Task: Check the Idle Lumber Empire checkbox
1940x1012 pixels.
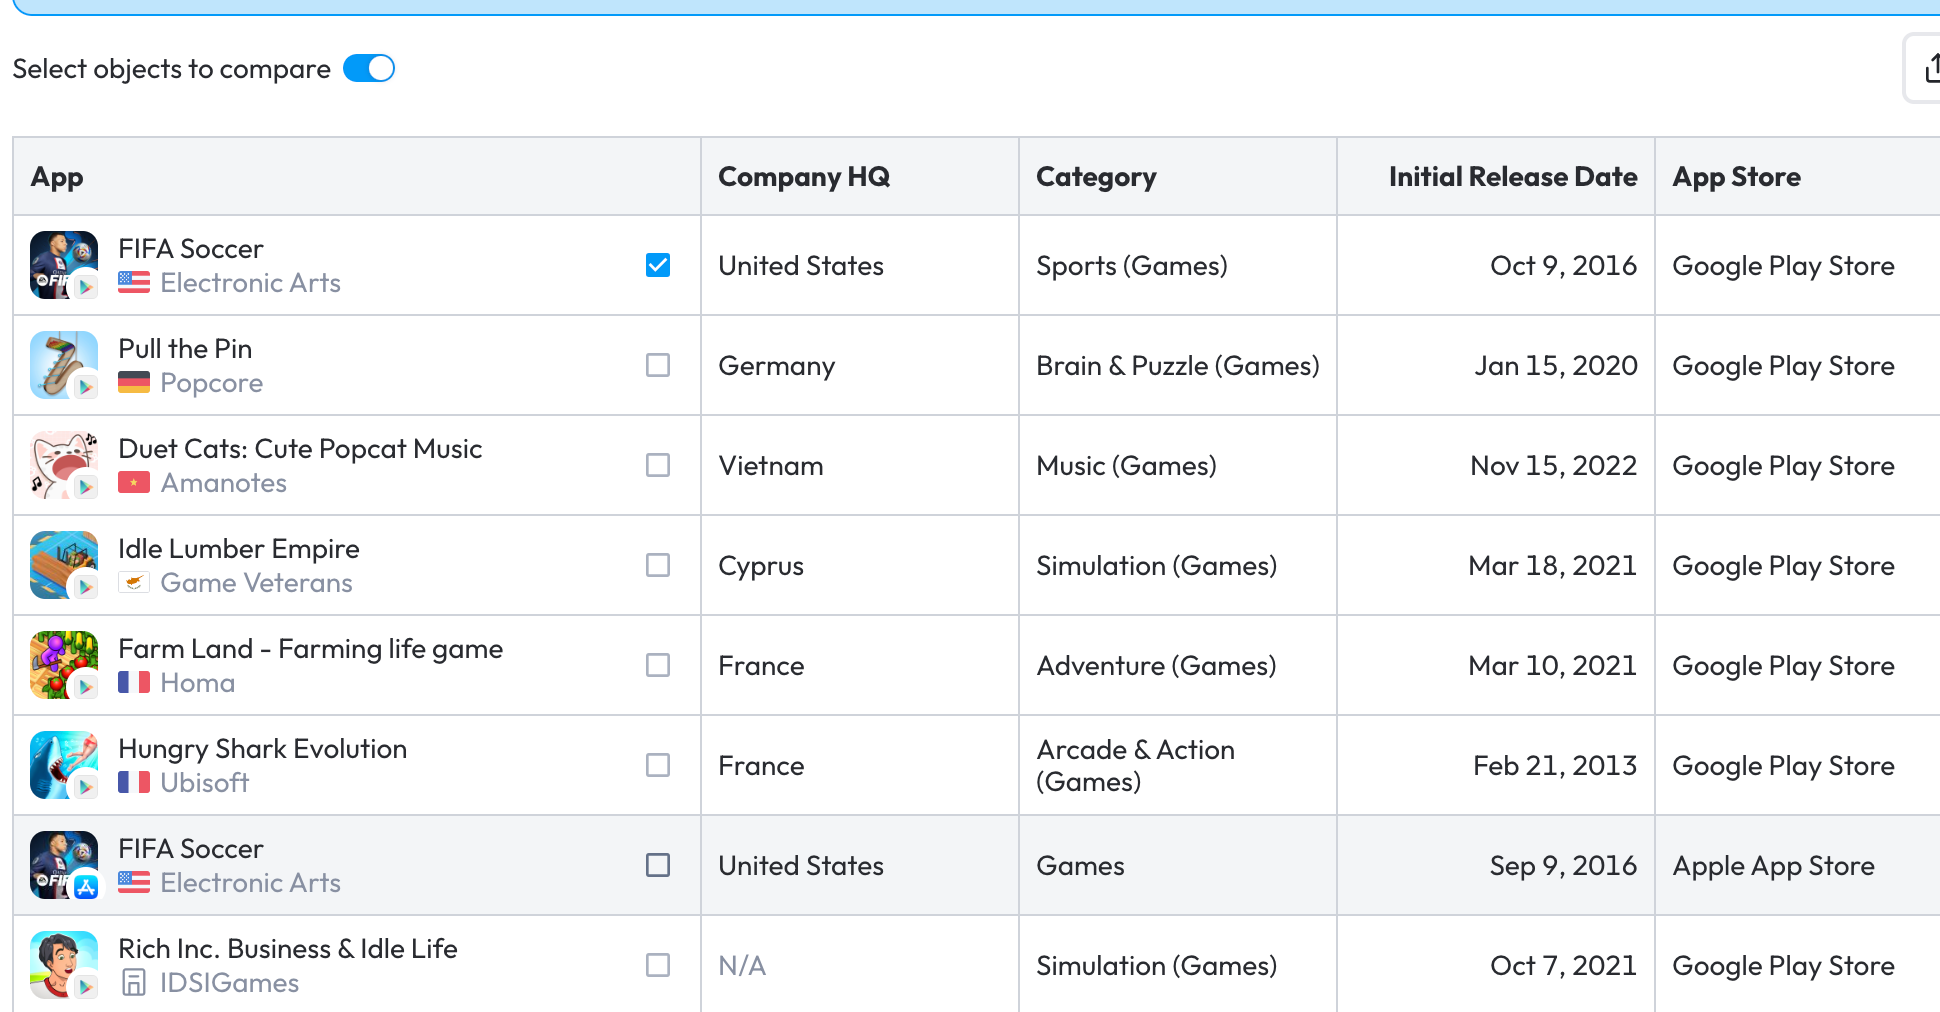Action: click(658, 565)
